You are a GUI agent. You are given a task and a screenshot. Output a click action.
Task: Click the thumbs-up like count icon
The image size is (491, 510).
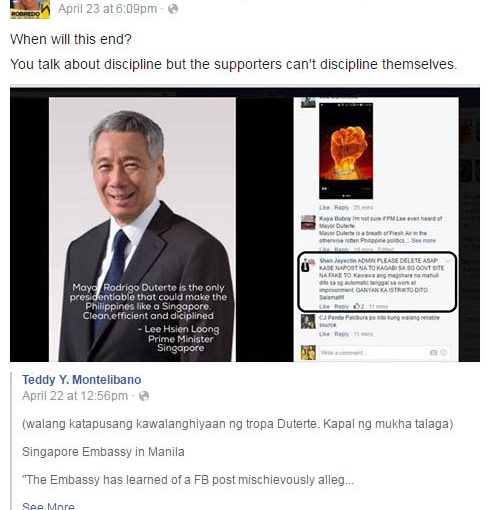[356, 306]
